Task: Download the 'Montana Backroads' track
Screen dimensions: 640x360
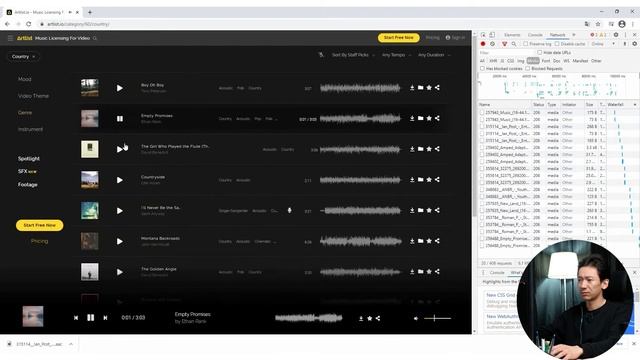Action: tap(412, 241)
